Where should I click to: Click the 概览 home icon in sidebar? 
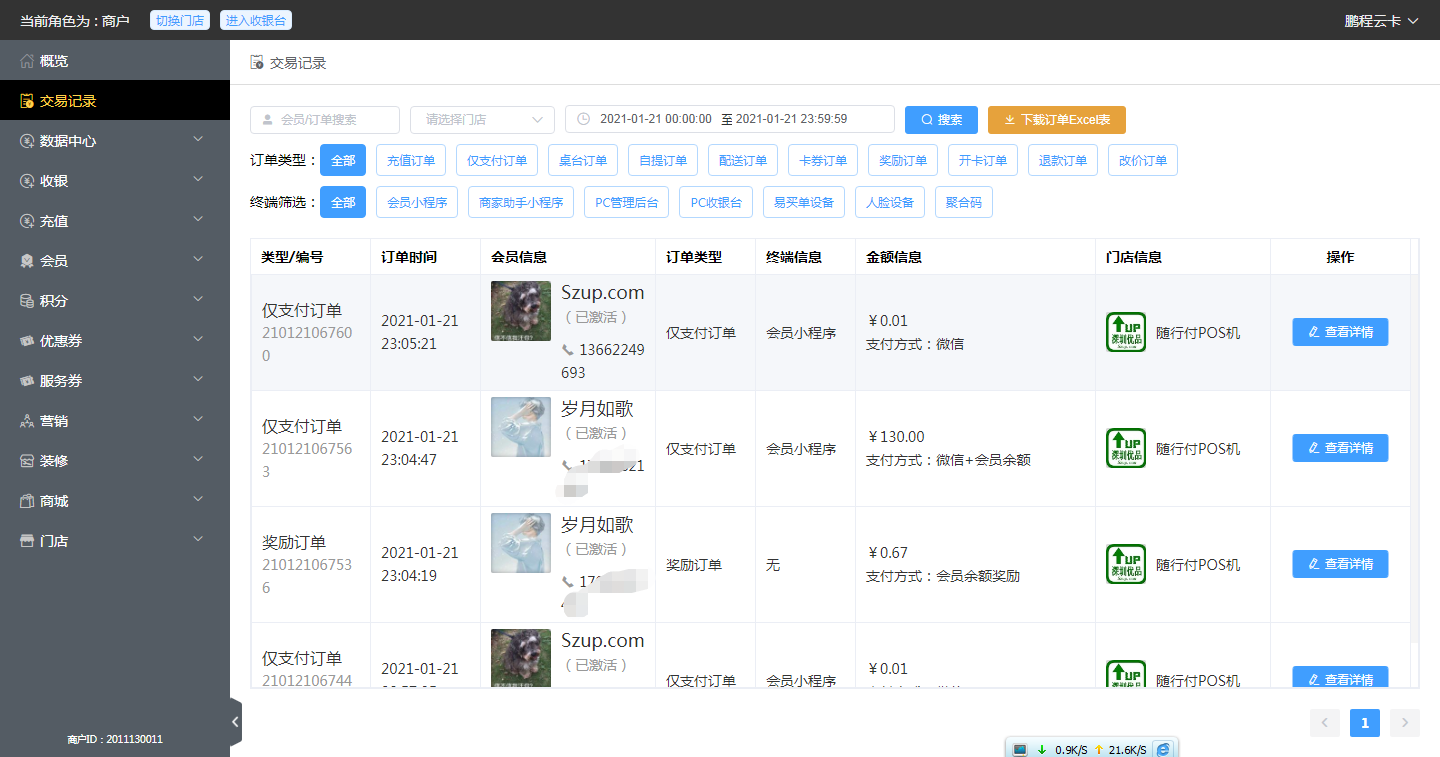point(27,61)
